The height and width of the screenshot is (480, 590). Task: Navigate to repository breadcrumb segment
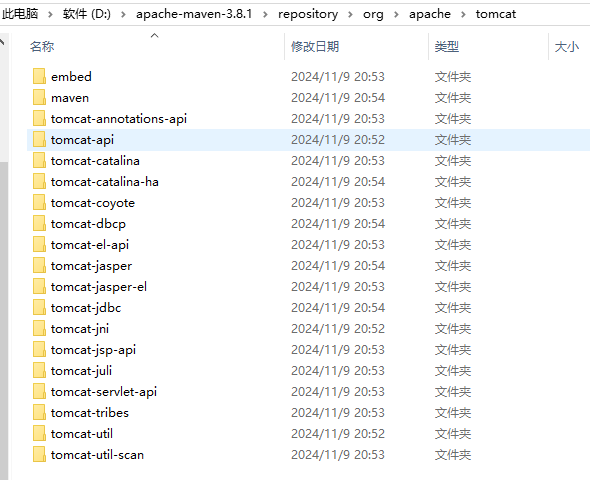coord(308,14)
